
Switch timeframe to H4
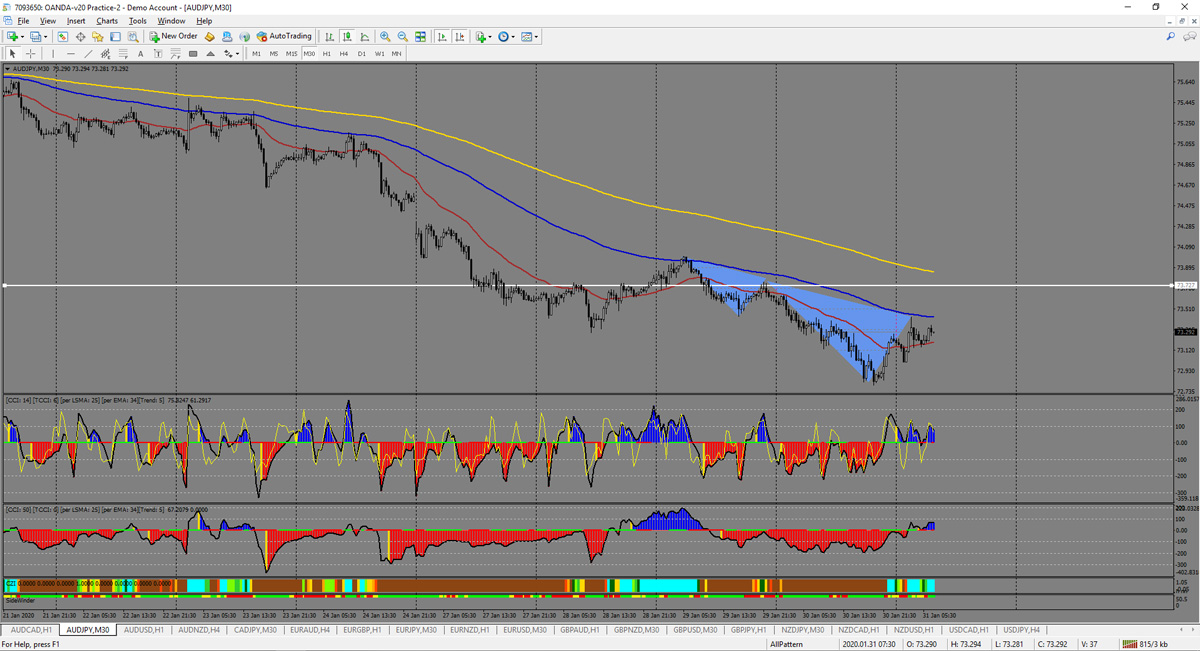tap(344, 54)
